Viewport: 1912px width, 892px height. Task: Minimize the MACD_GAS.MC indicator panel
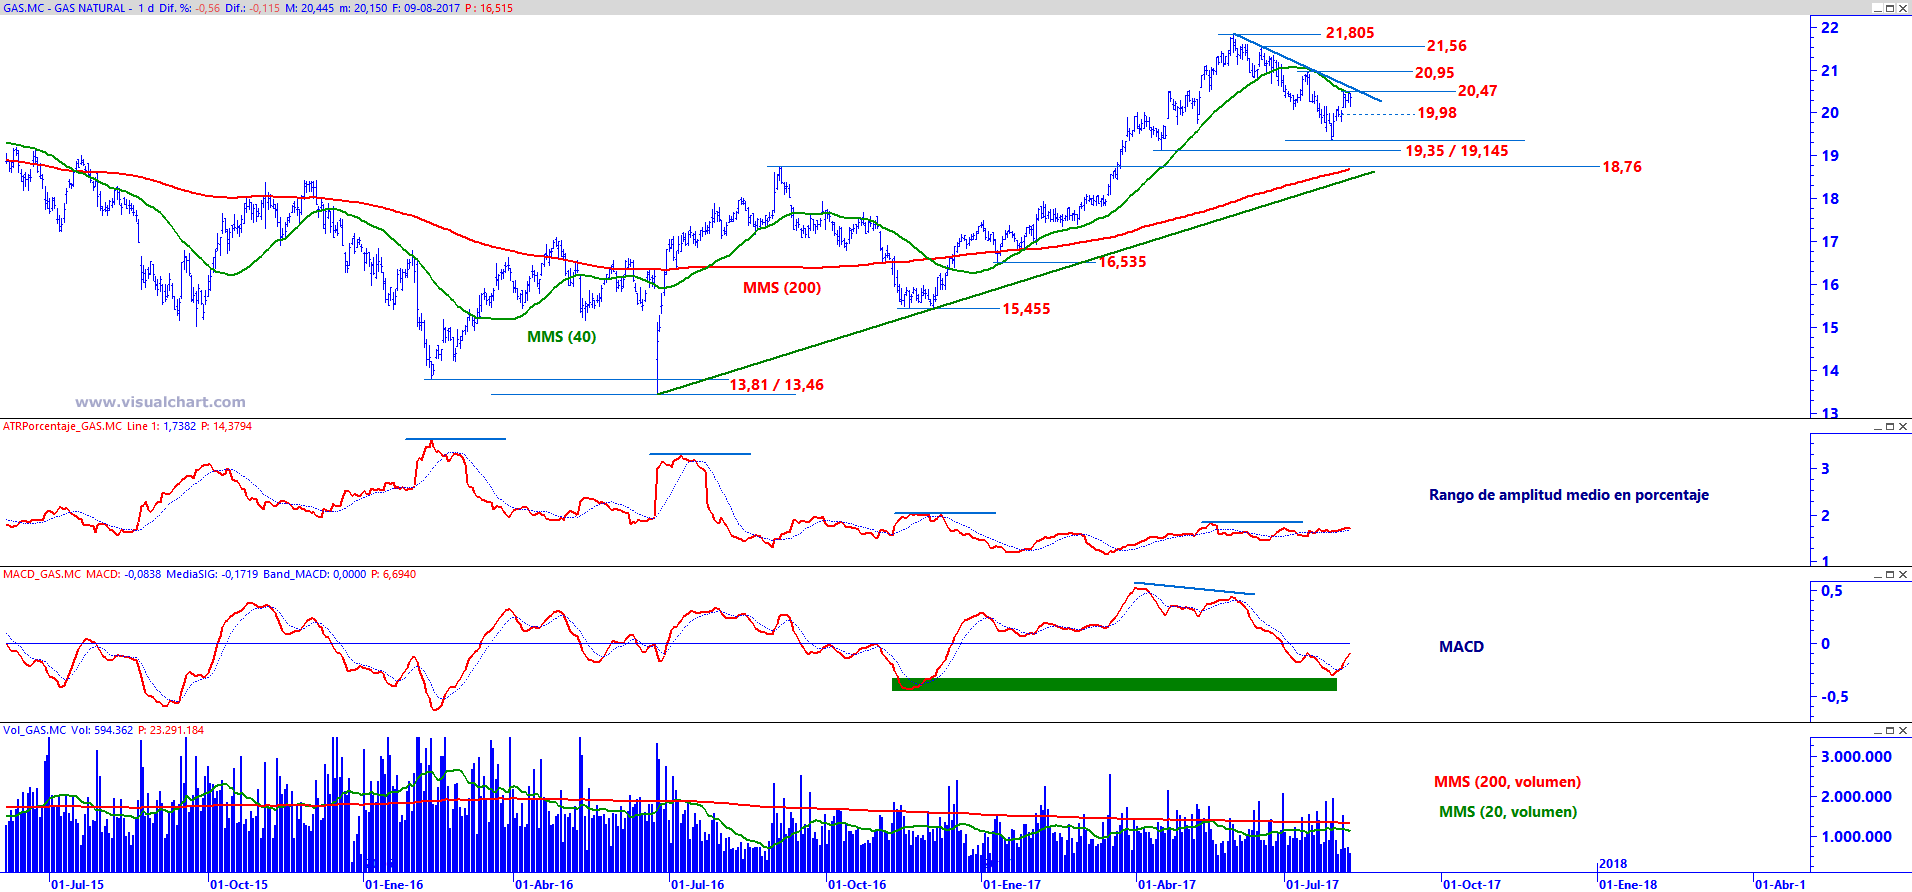[1877, 575]
